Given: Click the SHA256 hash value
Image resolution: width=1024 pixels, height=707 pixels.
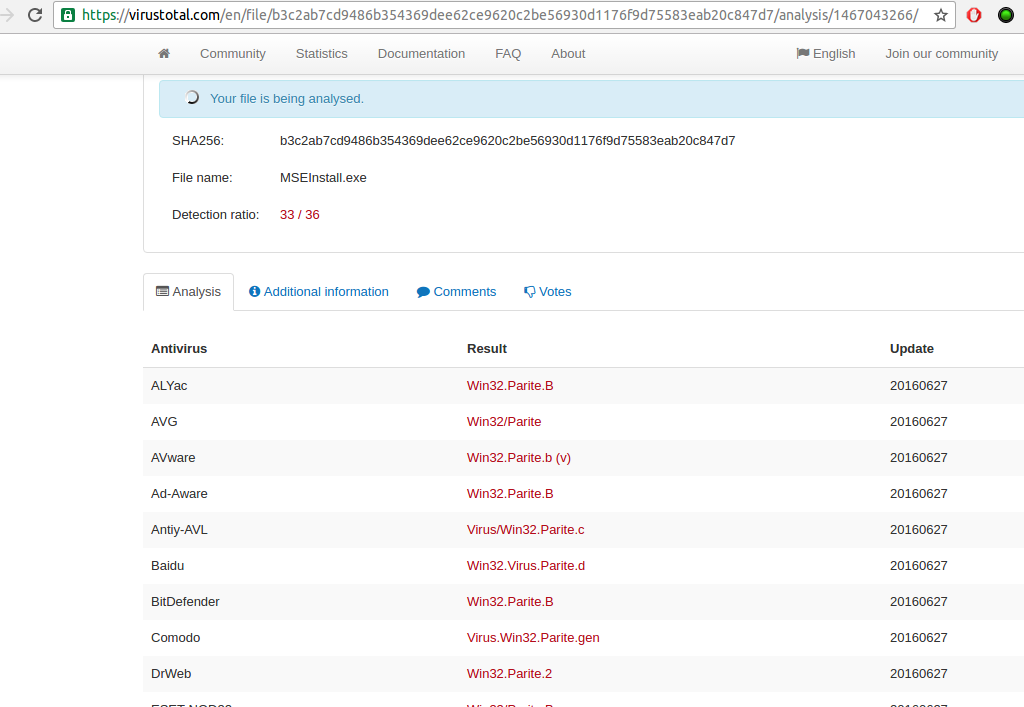Looking at the screenshot, I should (507, 140).
